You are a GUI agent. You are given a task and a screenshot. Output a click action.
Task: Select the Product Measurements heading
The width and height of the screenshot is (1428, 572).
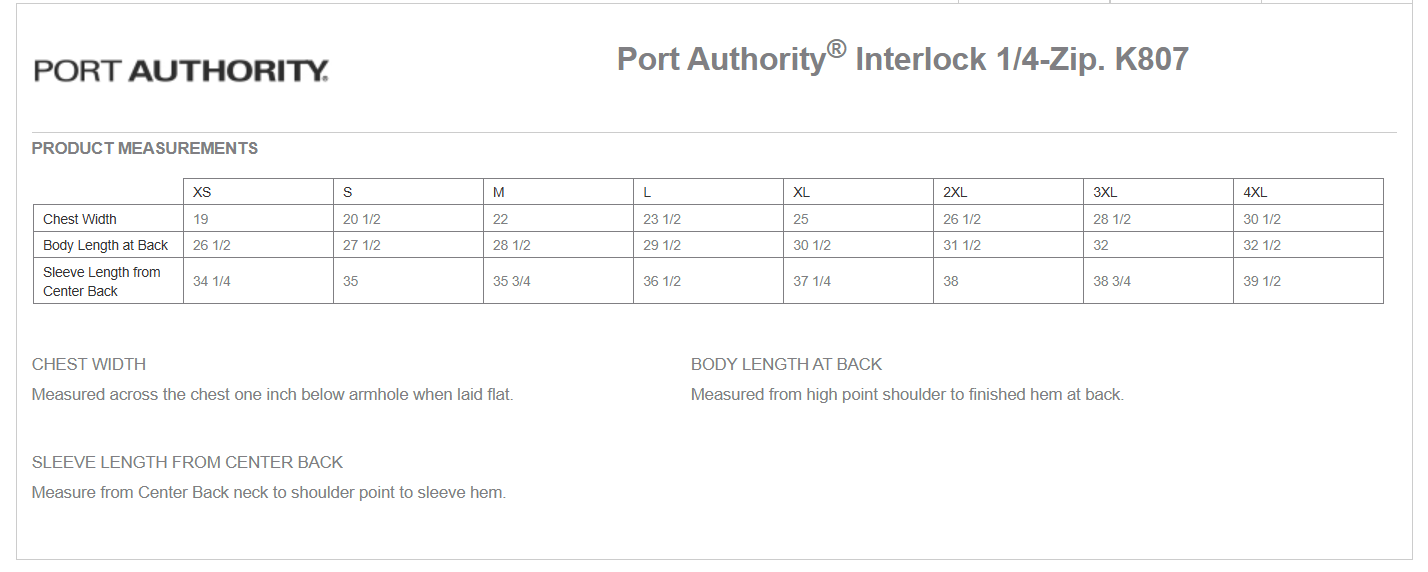coord(145,148)
